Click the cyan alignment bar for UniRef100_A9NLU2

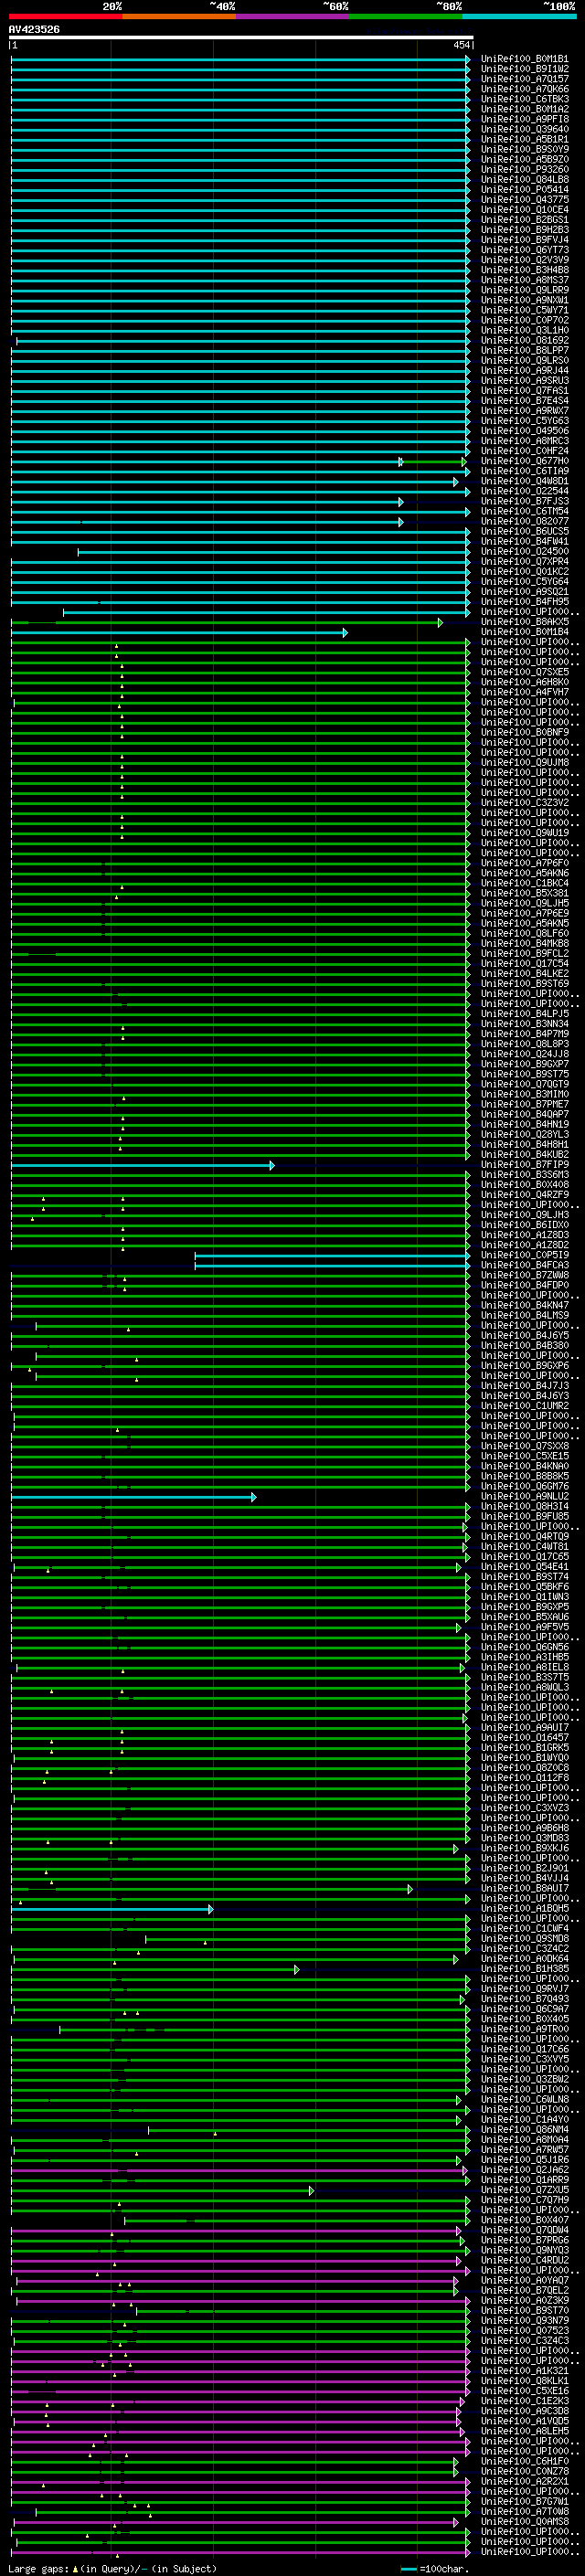[133, 1497]
